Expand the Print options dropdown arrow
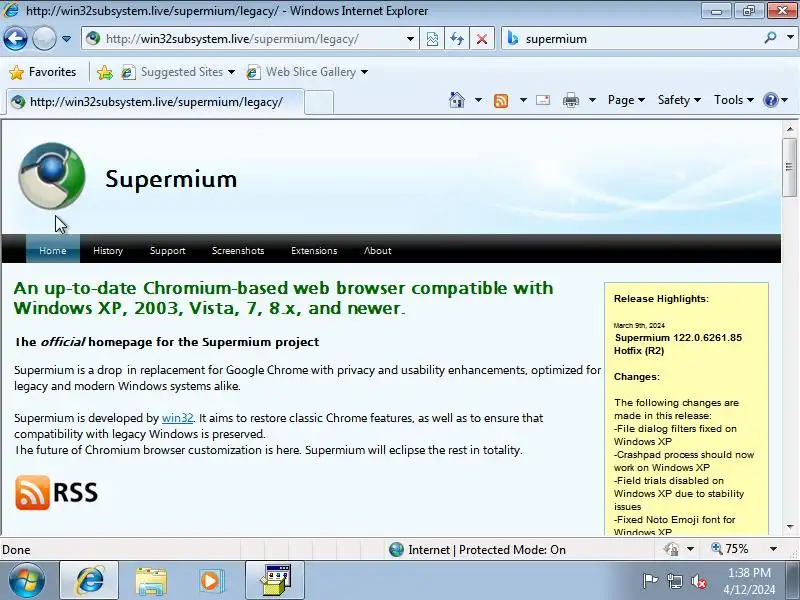The width and height of the screenshot is (800, 600). 592,100
